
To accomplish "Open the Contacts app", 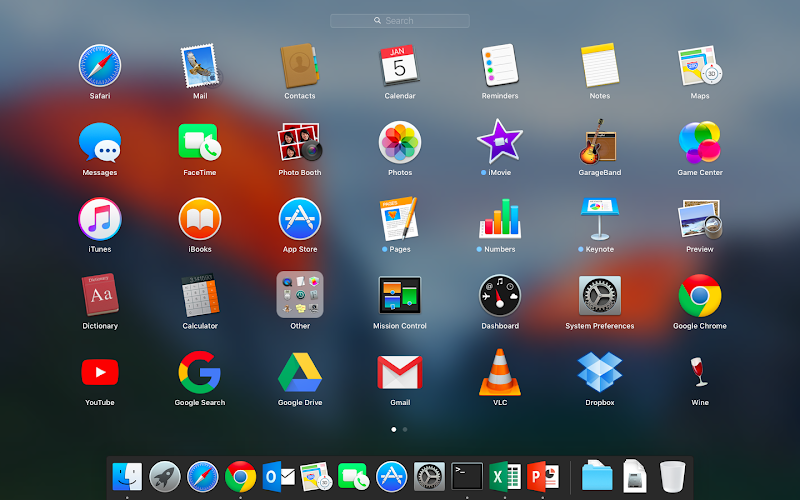I will click(299, 65).
